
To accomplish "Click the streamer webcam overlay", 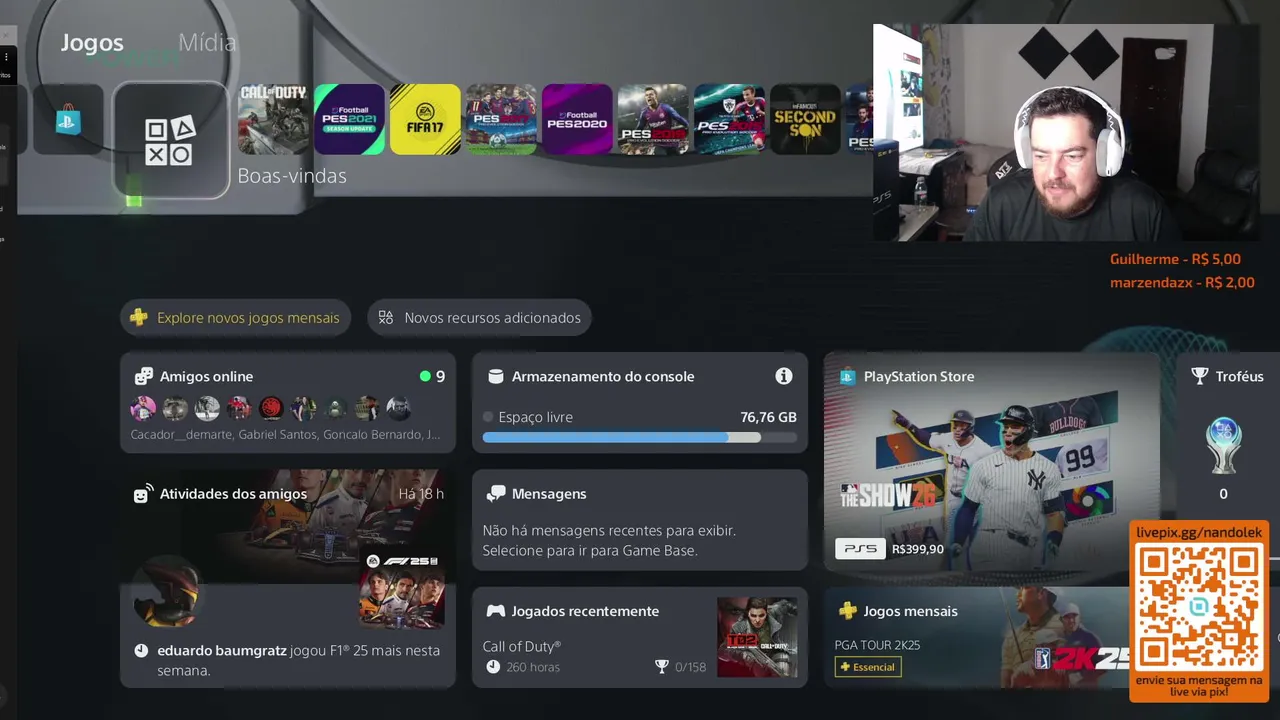I will (x=1066, y=133).
